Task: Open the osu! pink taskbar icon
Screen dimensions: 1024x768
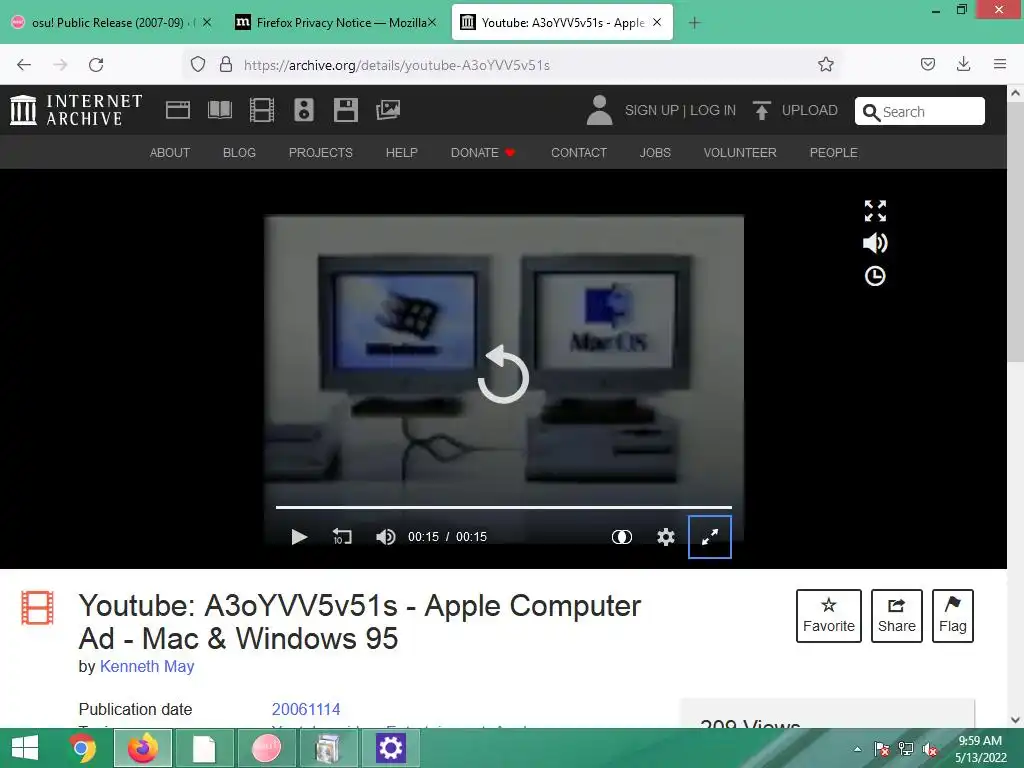Action: 266,748
